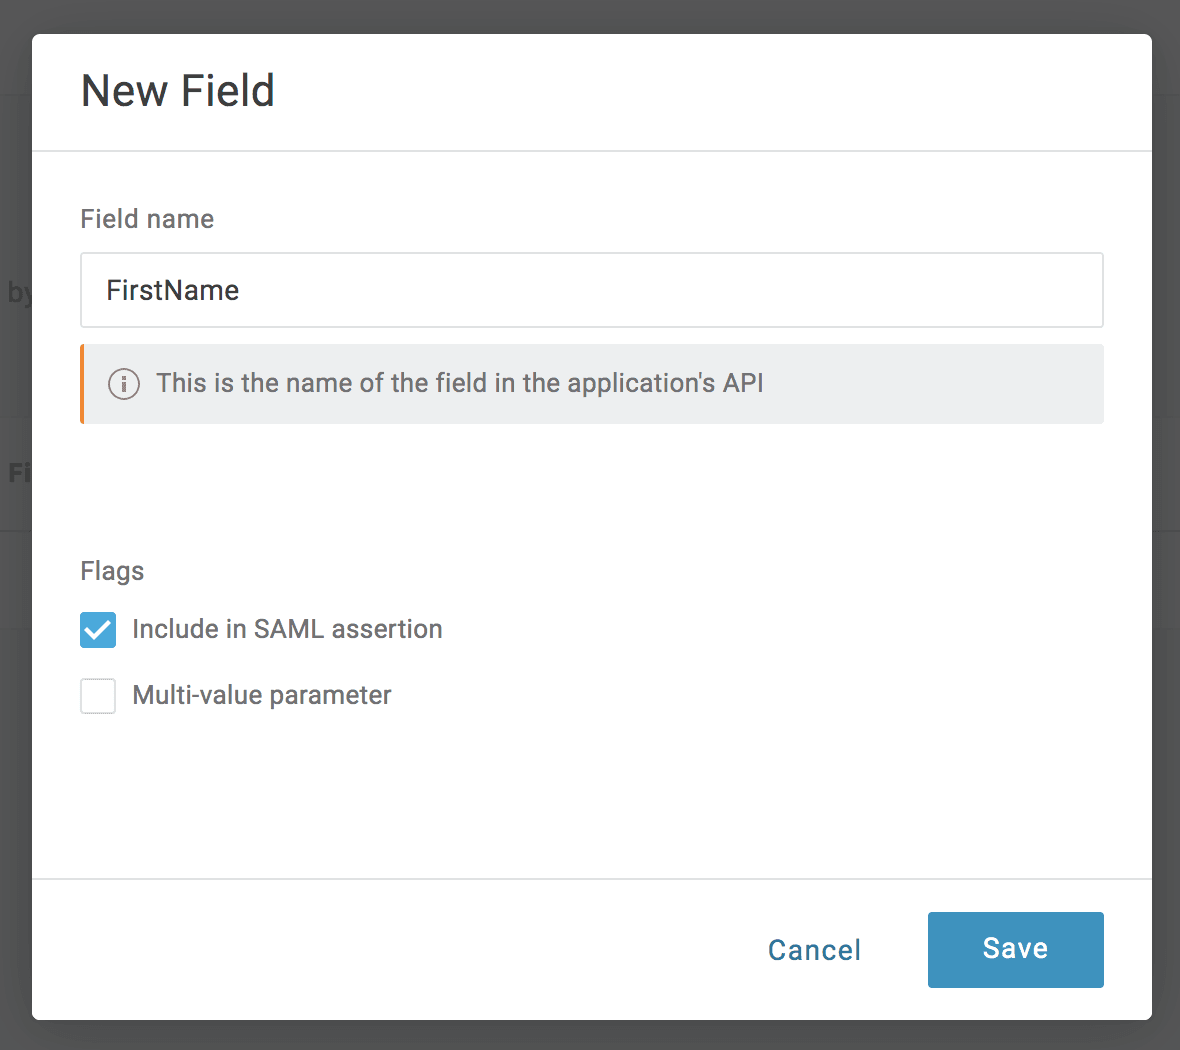Enable the Multi-value parameter checkbox
The height and width of the screenshot is (1050, 1180).
tap(98, 696)
